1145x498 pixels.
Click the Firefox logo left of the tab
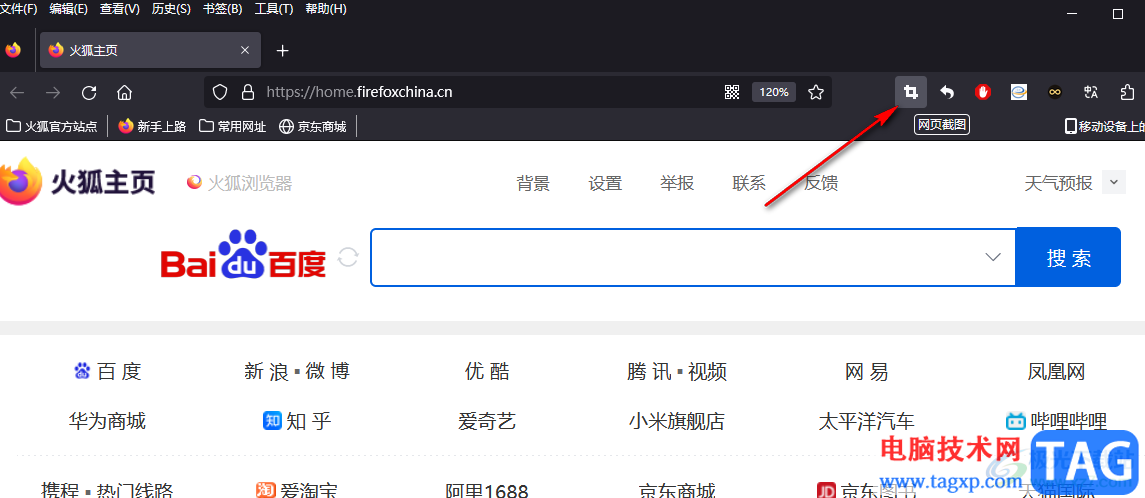coord(13,50)
